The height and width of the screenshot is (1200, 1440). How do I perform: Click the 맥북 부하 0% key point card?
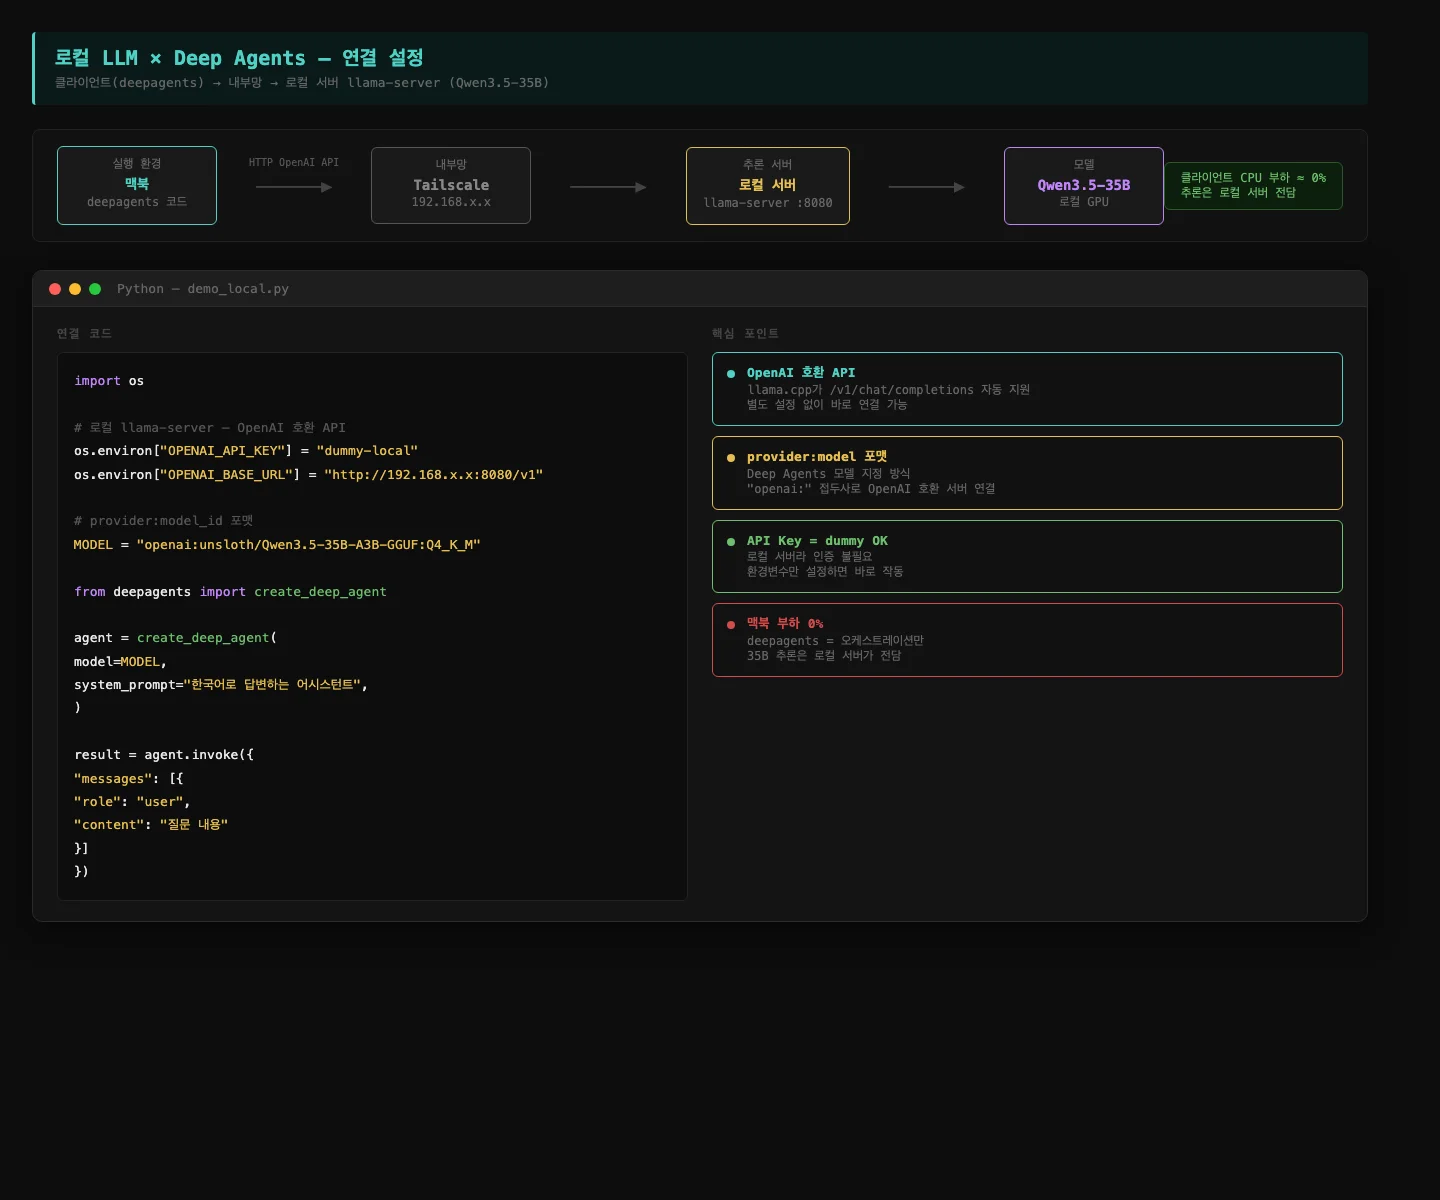[1027, 640]
